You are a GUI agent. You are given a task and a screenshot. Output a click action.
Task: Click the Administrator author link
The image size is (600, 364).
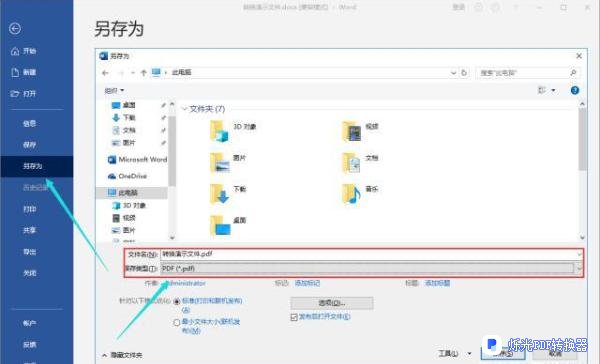tap(185, 283)
